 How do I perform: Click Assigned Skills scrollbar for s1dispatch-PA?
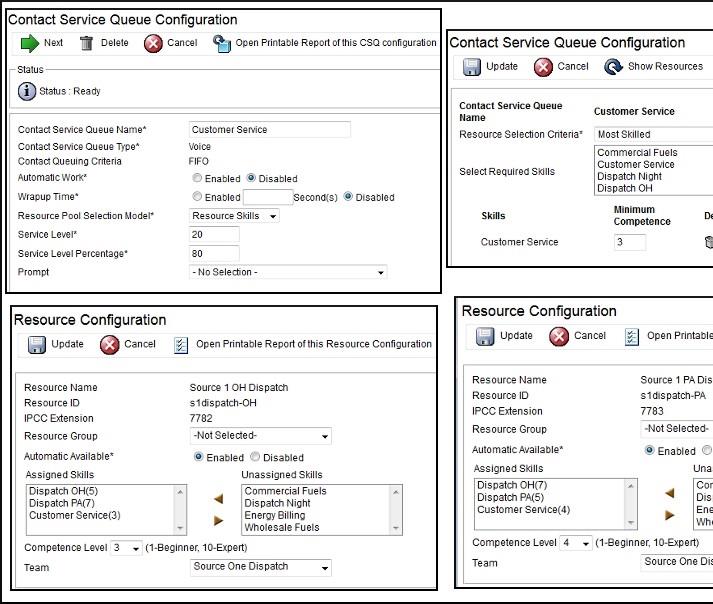tap(631, 504)
